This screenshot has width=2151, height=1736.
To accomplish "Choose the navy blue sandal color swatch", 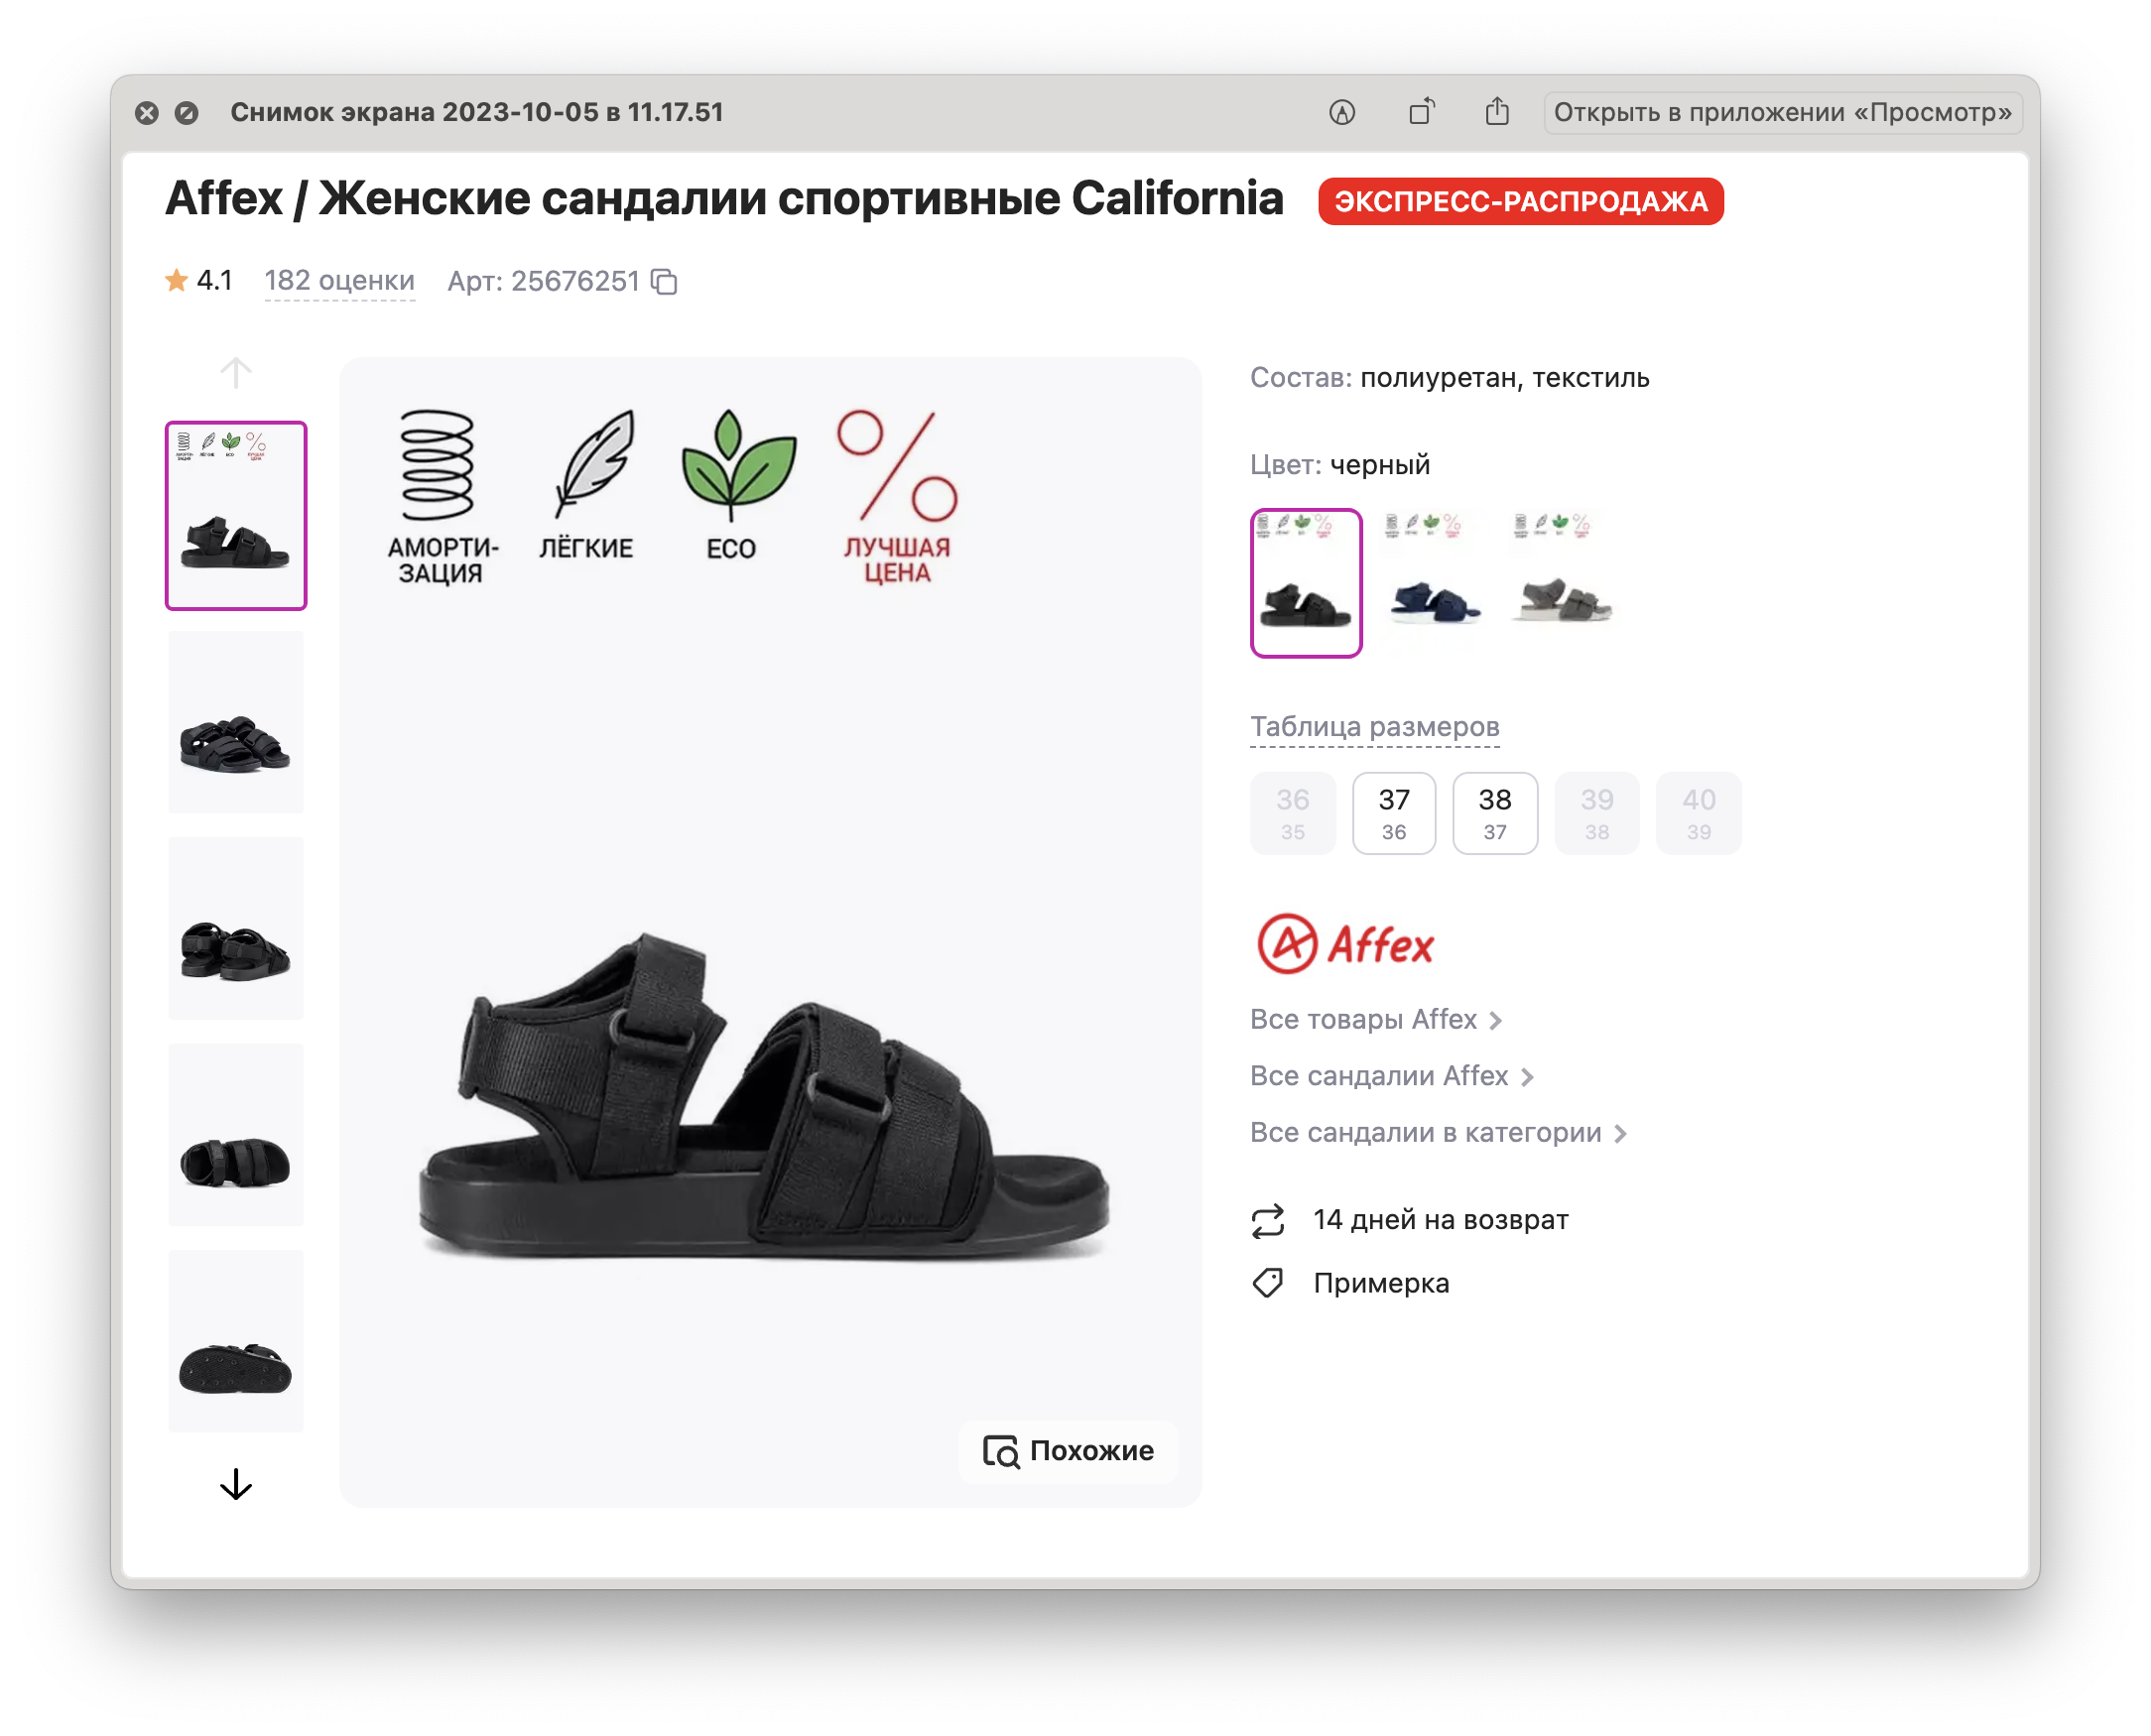I will (x=1435, y=583).
